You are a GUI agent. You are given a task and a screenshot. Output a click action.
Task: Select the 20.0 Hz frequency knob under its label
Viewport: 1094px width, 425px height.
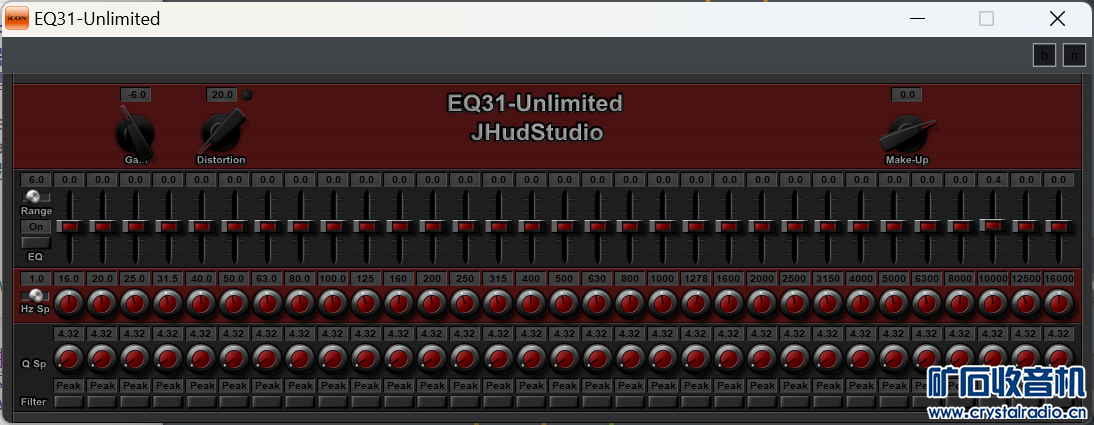tap(102, 304)
